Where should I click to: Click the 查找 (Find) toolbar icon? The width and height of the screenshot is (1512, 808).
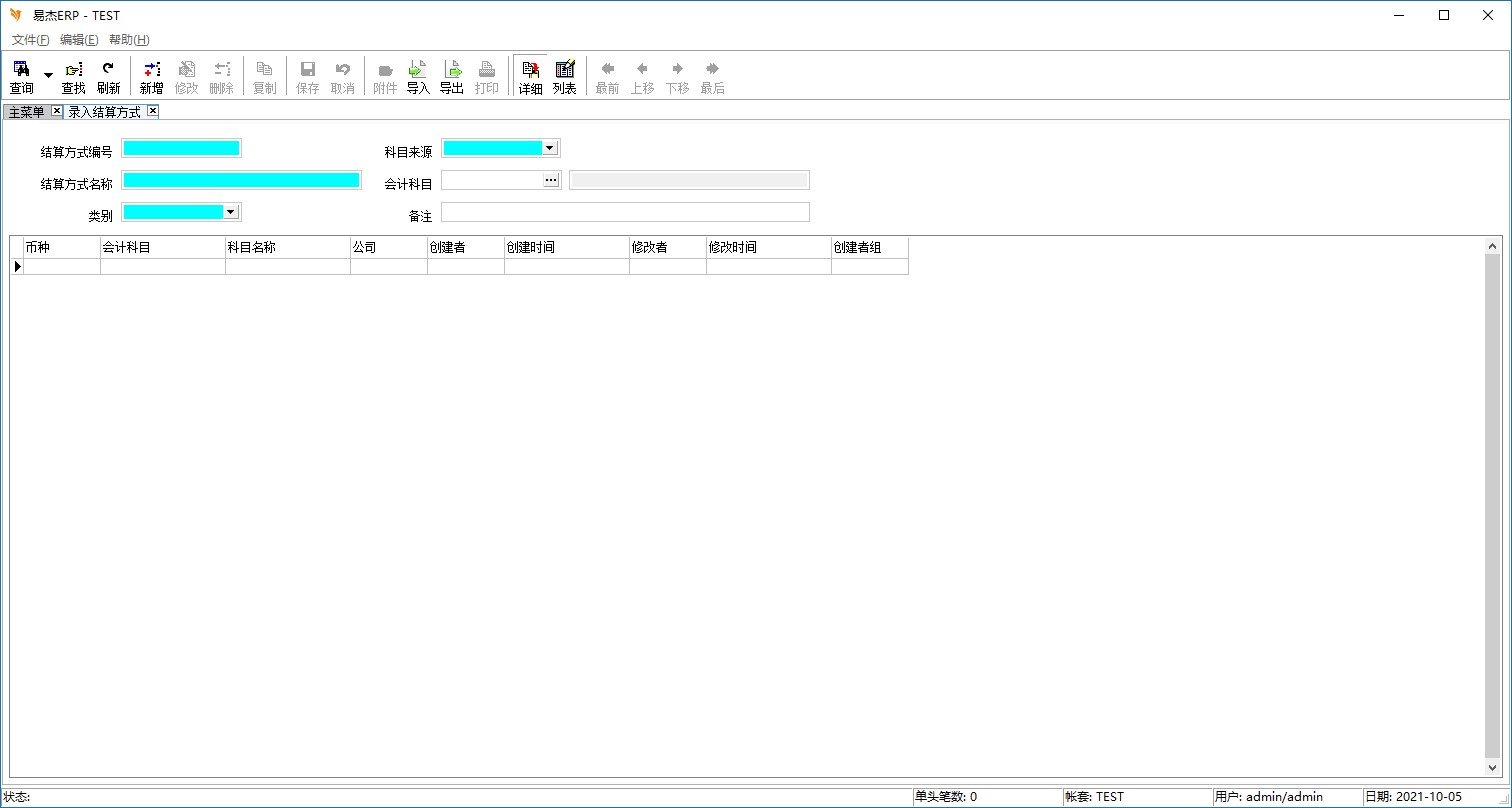74,76
